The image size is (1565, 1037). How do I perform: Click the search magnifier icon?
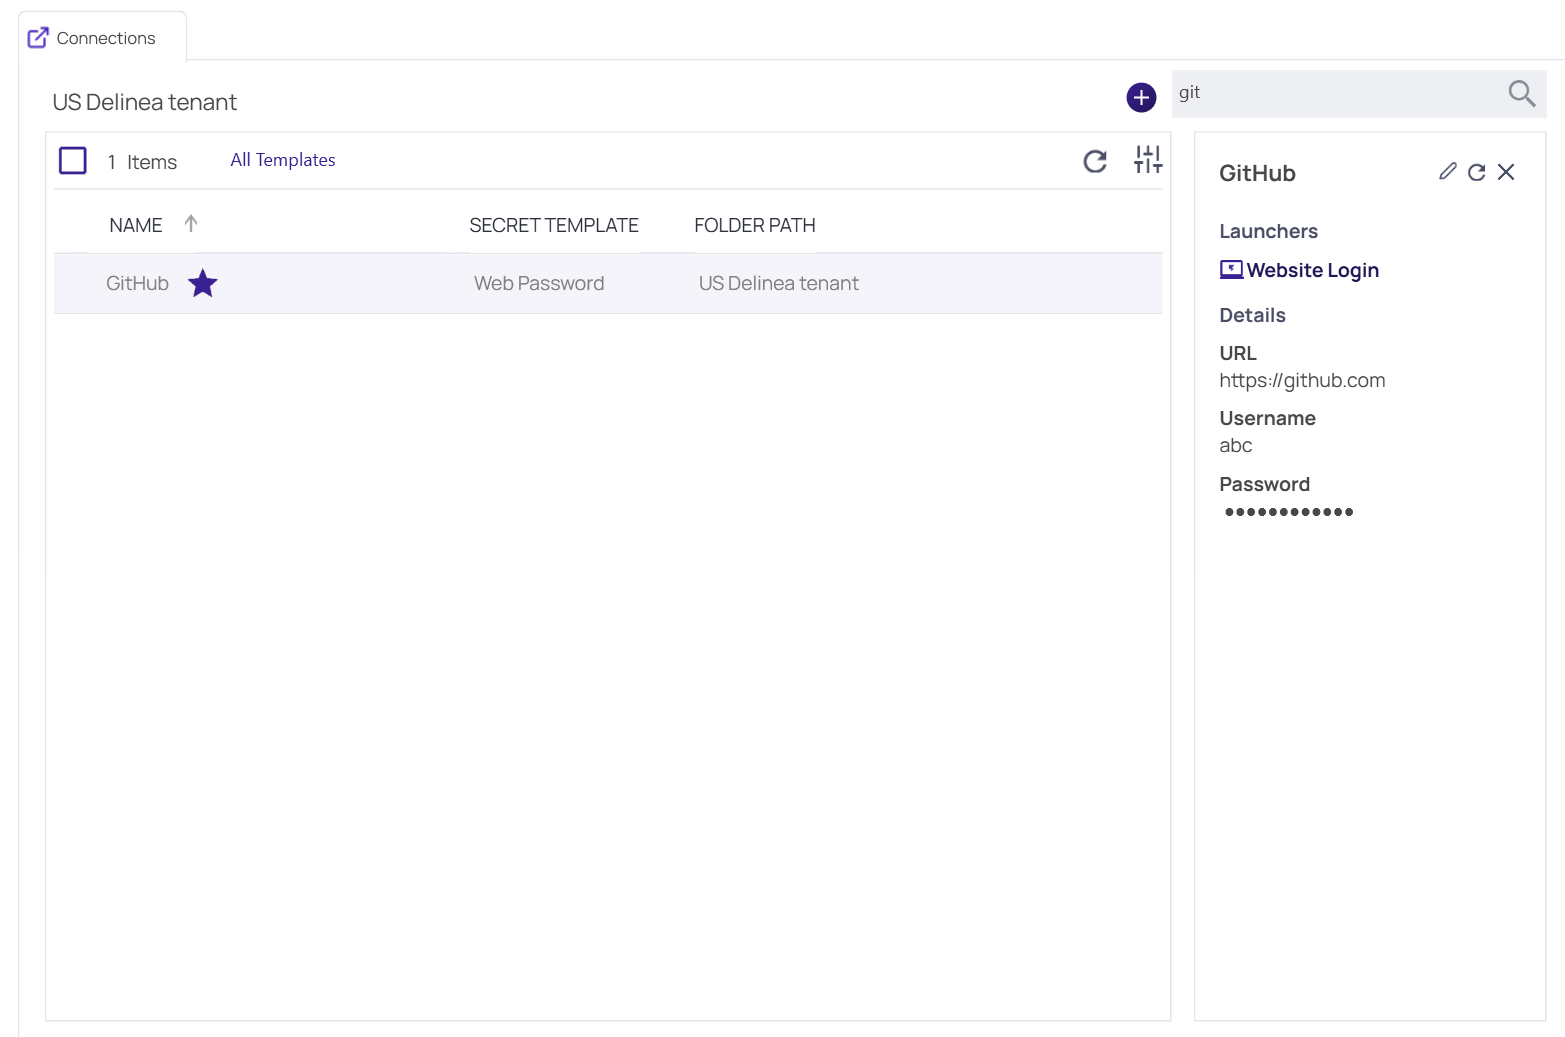point(1521,93)
